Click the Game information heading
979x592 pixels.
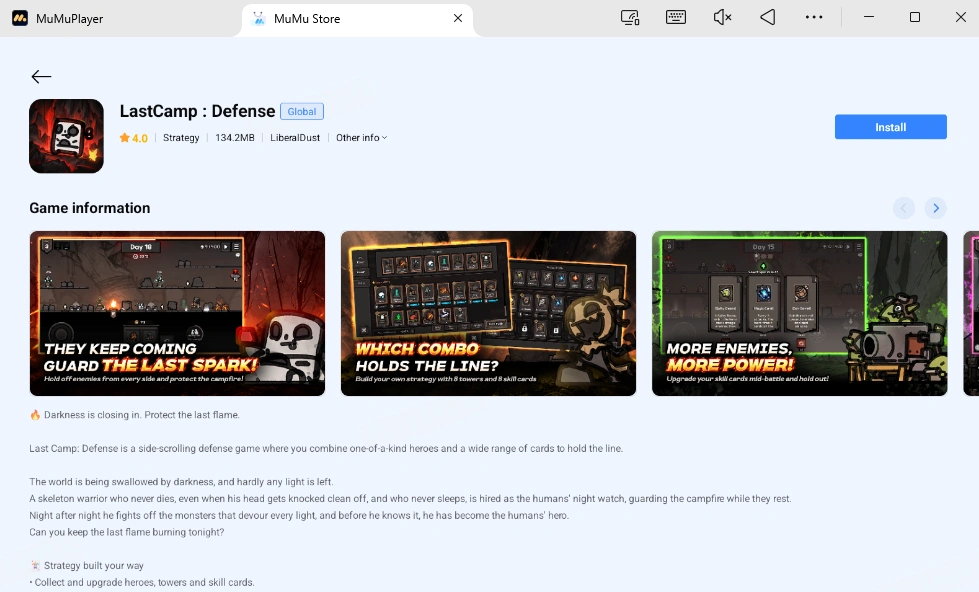pyautogui.click(x=90, y=208)
